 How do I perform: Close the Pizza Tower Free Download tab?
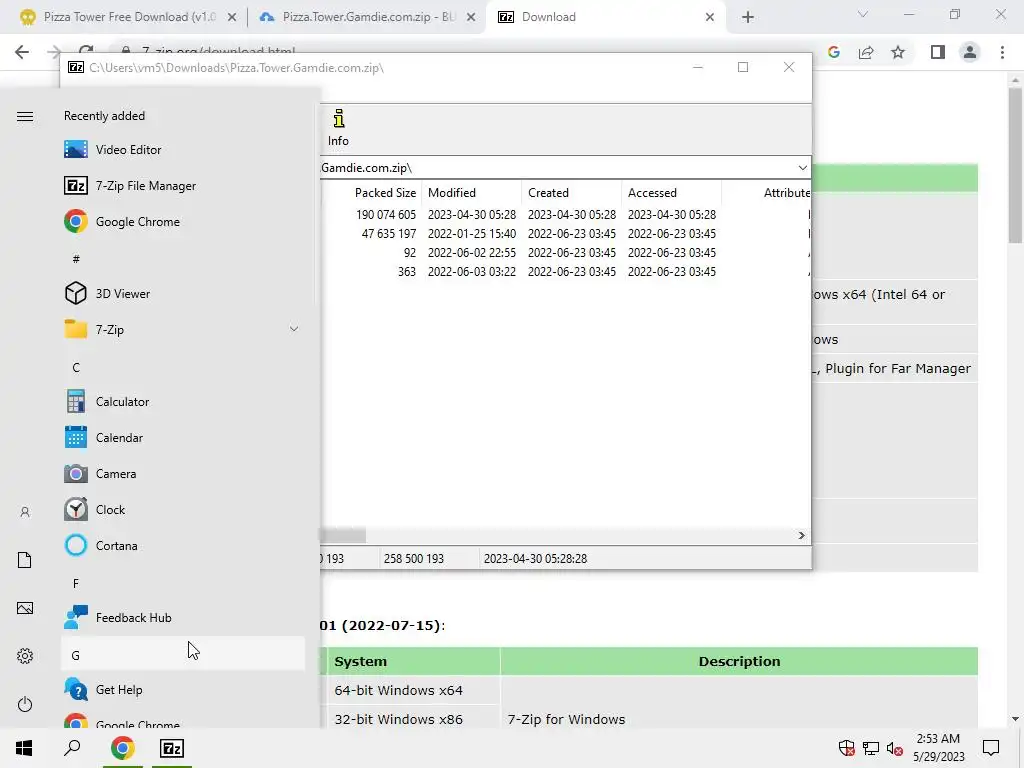pyautogui.click(x=231, y=18)
